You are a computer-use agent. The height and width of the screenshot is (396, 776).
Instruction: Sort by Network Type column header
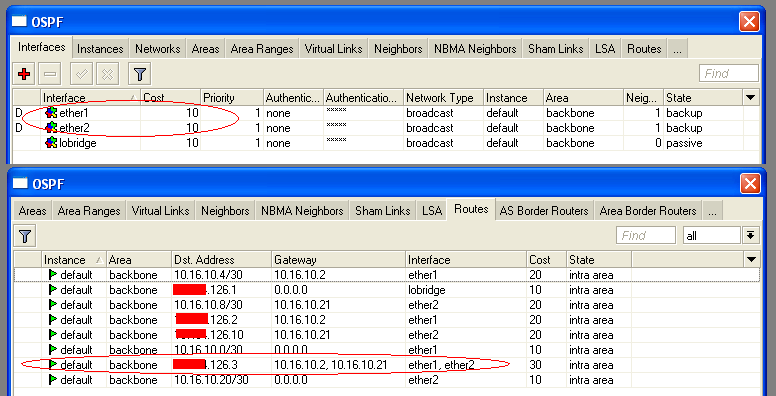click(x=443, y=98)
